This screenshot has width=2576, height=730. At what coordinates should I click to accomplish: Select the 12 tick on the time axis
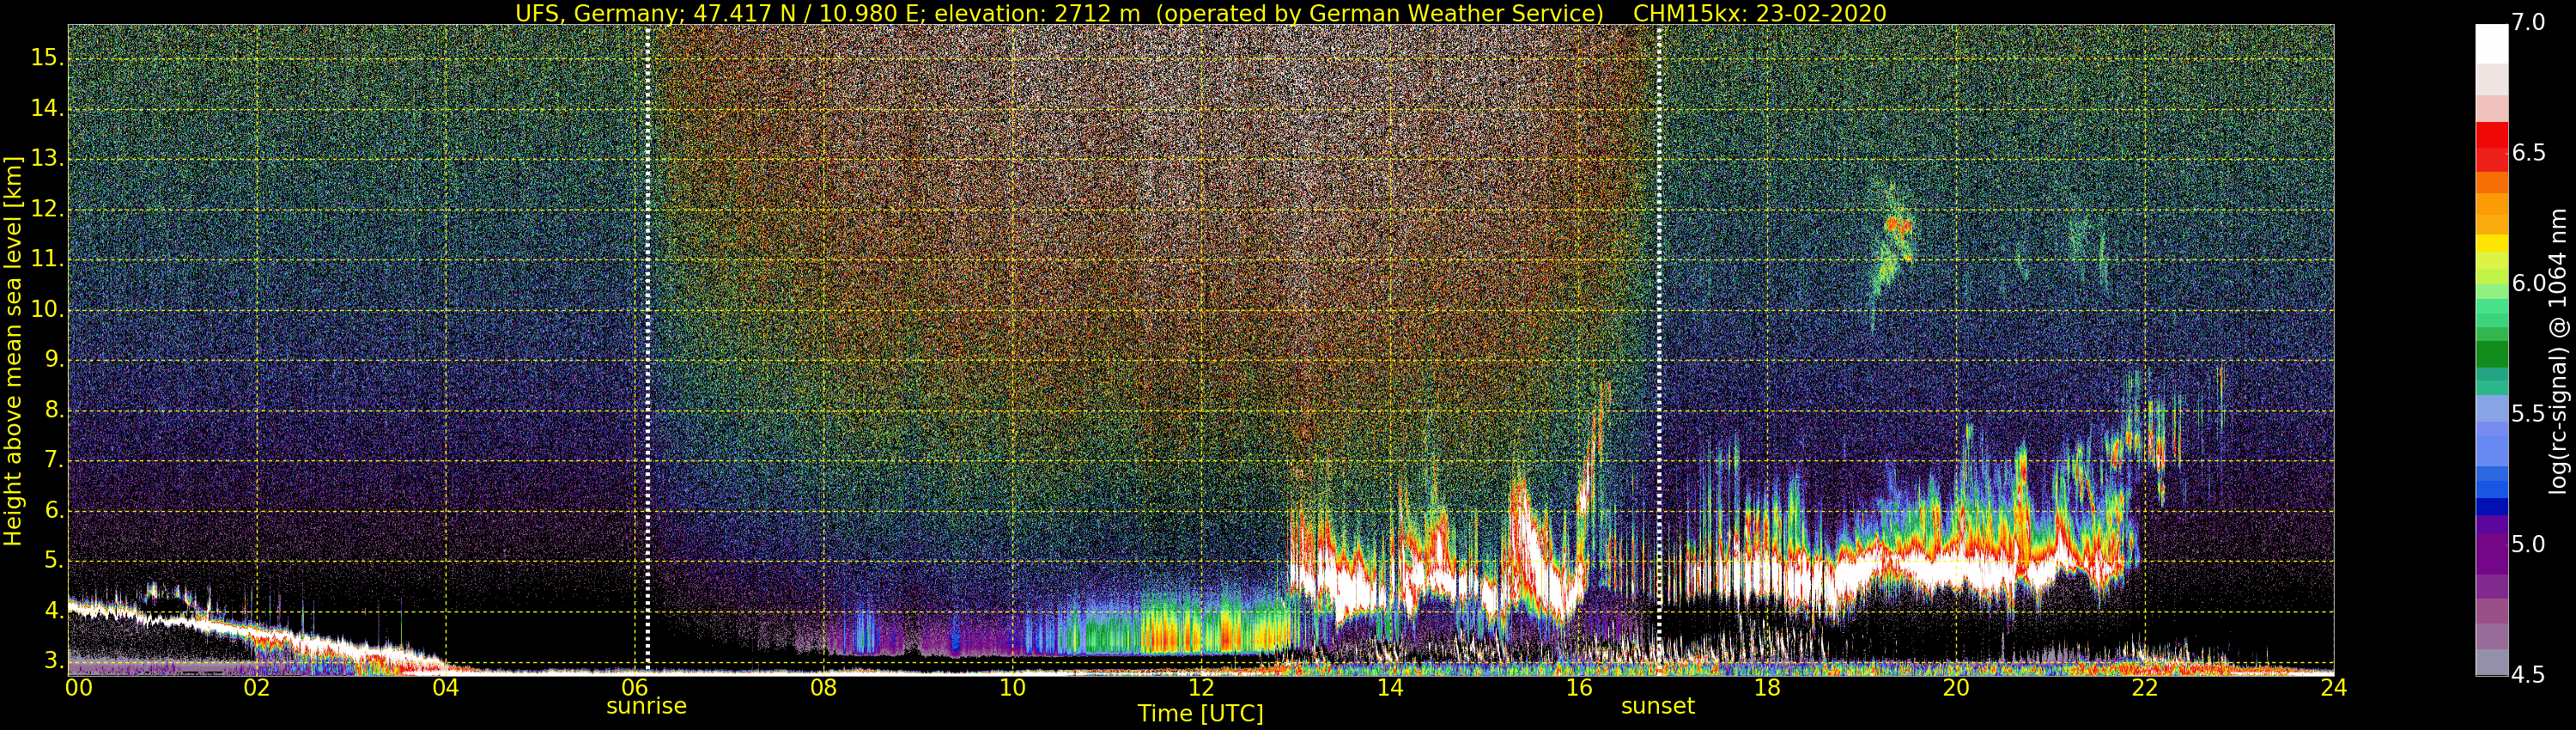click(x=1200, y=688)
